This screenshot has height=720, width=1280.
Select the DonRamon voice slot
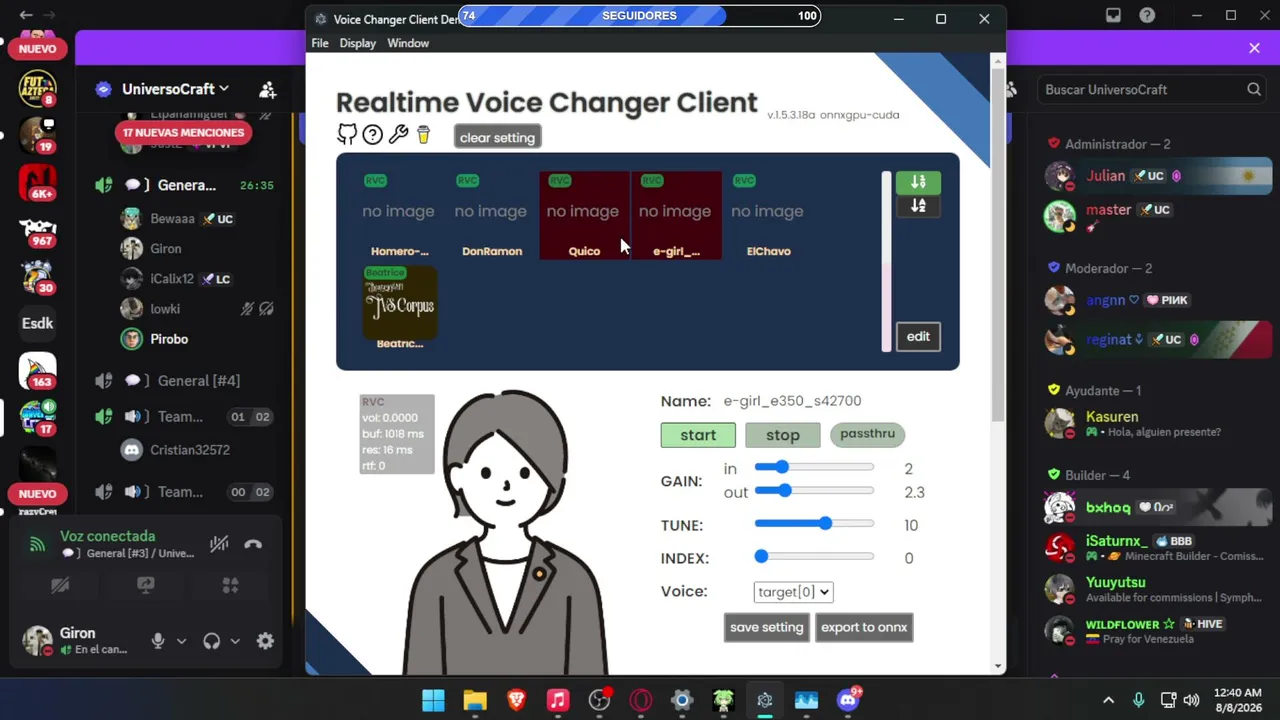click(491, 216)
